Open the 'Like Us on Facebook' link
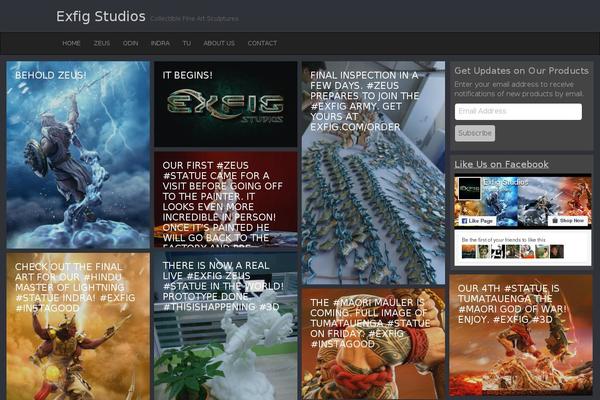 tap(501, 165)
